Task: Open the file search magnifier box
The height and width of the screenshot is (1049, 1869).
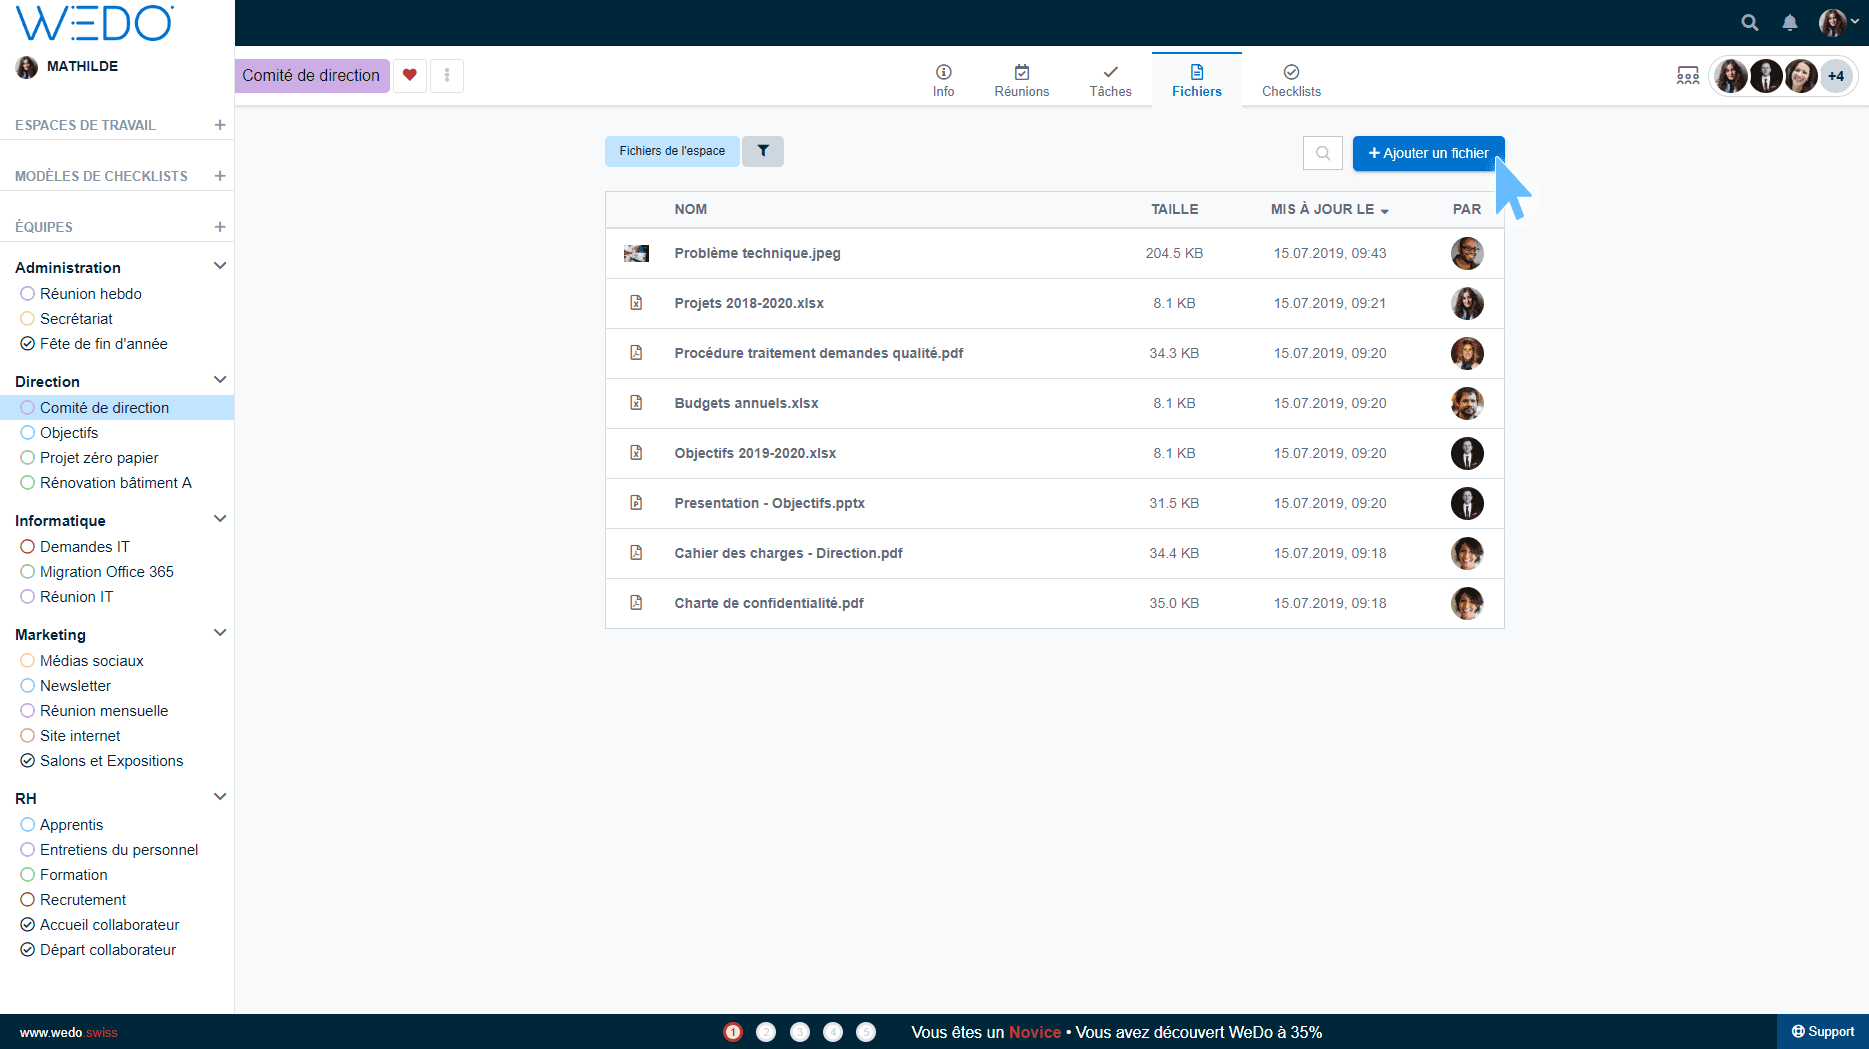Action: [x=1322, y=153]
